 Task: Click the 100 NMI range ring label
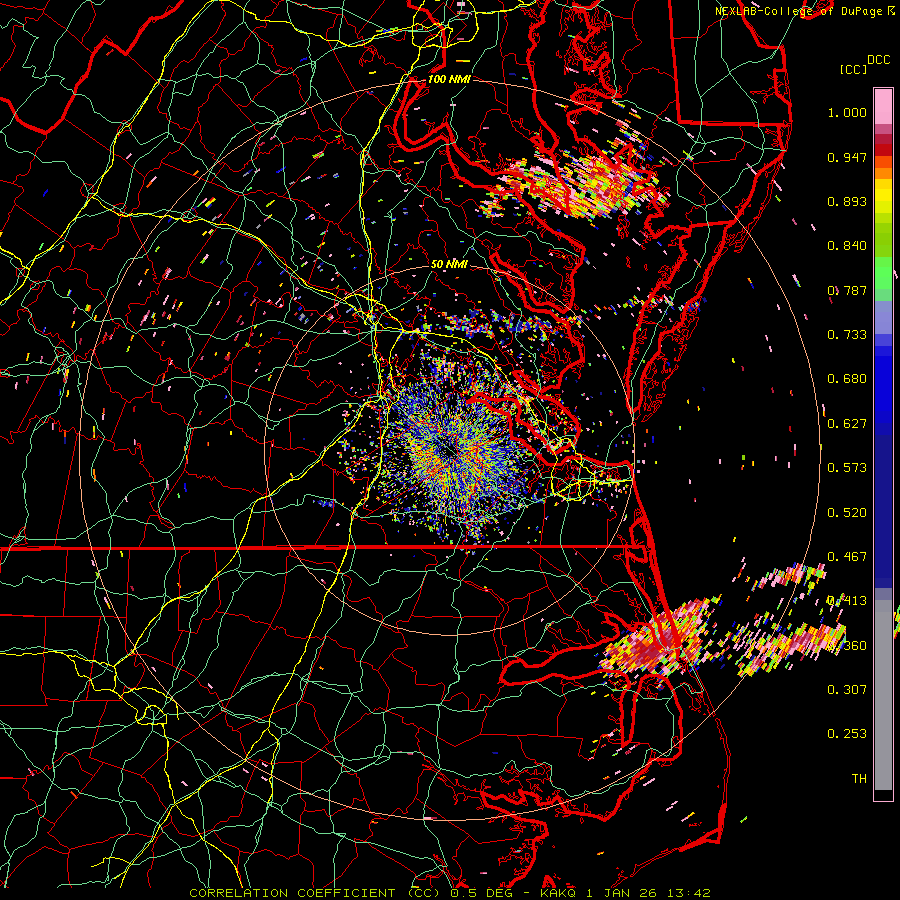click(449, 79)
